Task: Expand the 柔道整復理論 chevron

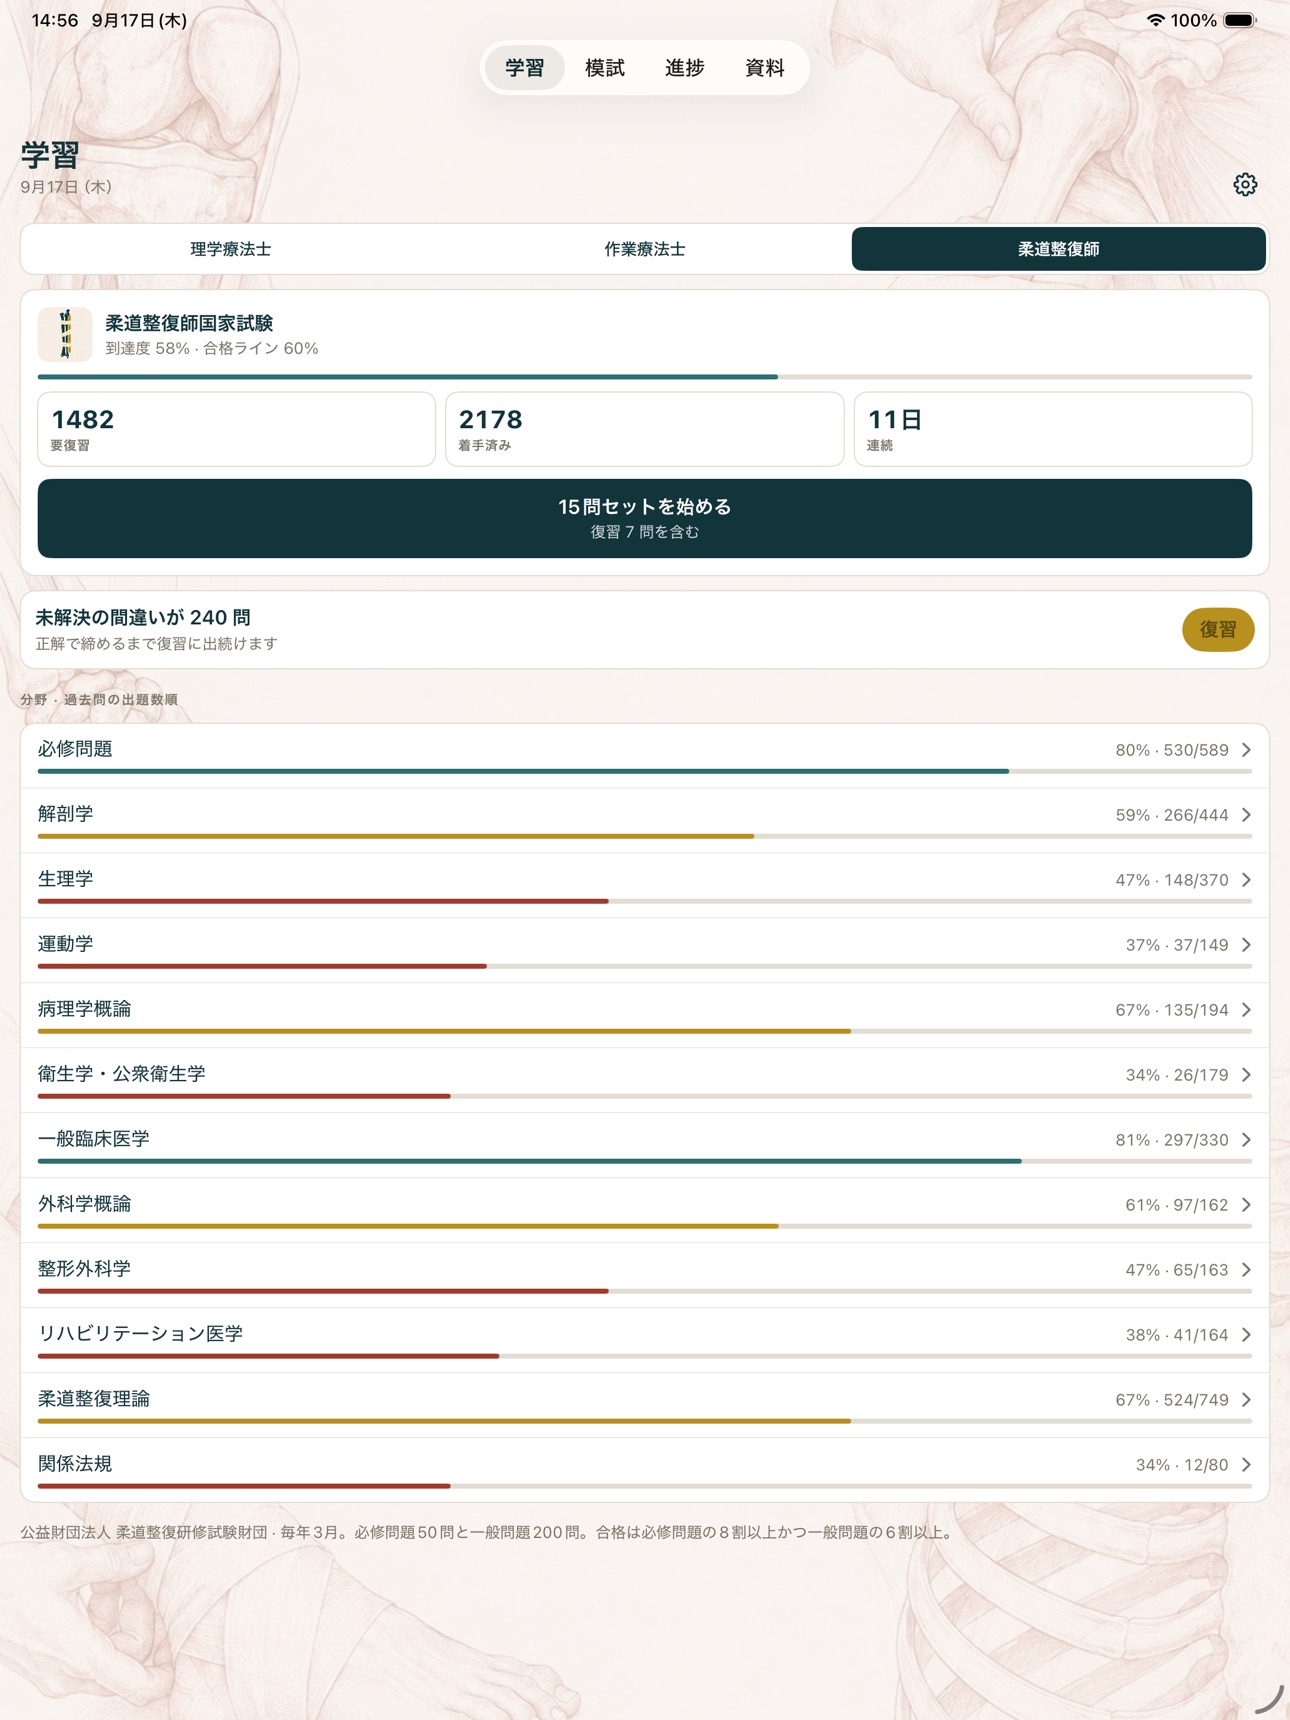Action: (x=1246, y=1400)
